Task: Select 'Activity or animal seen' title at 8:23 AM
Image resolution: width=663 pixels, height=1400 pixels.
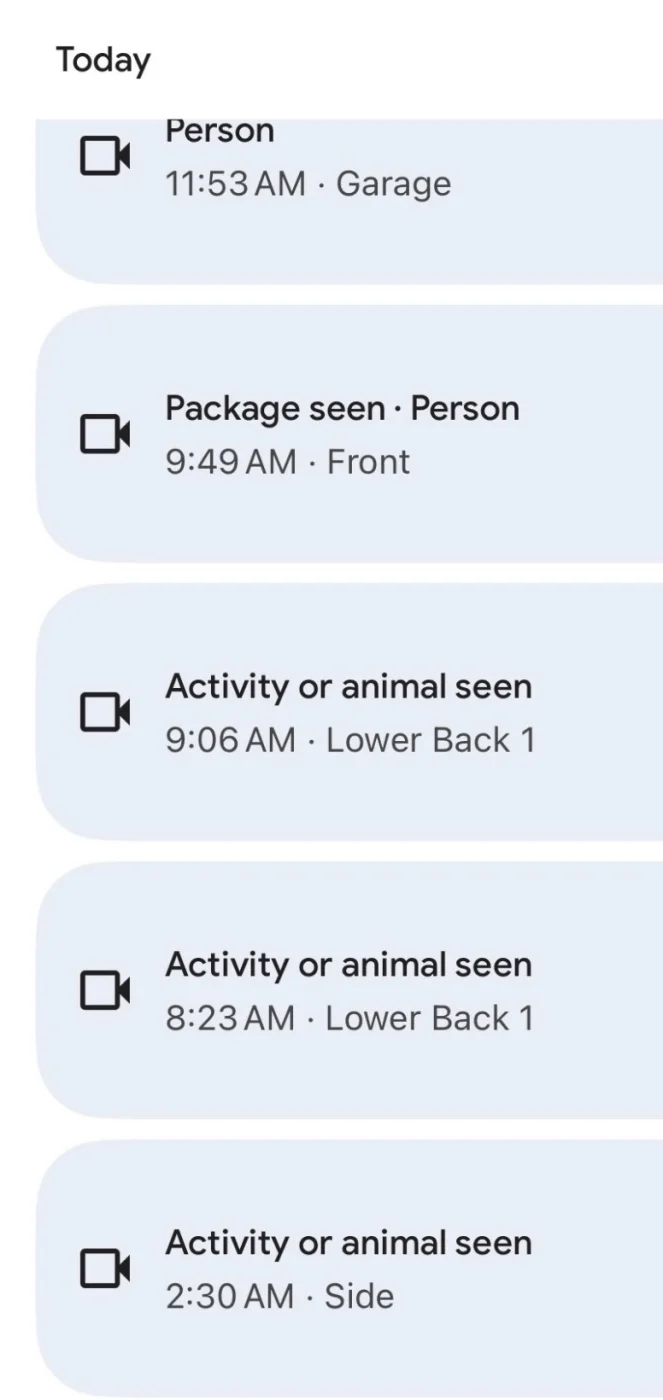Action: click(348, 965)
